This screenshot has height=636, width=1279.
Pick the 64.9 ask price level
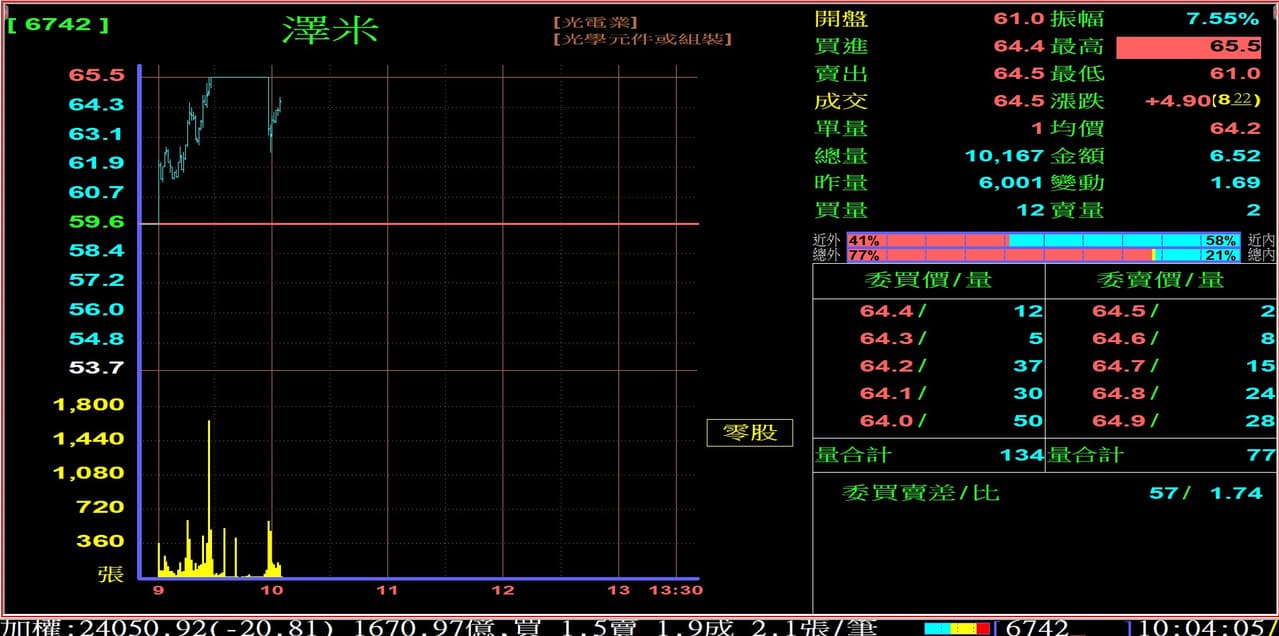pos(1160,421)
